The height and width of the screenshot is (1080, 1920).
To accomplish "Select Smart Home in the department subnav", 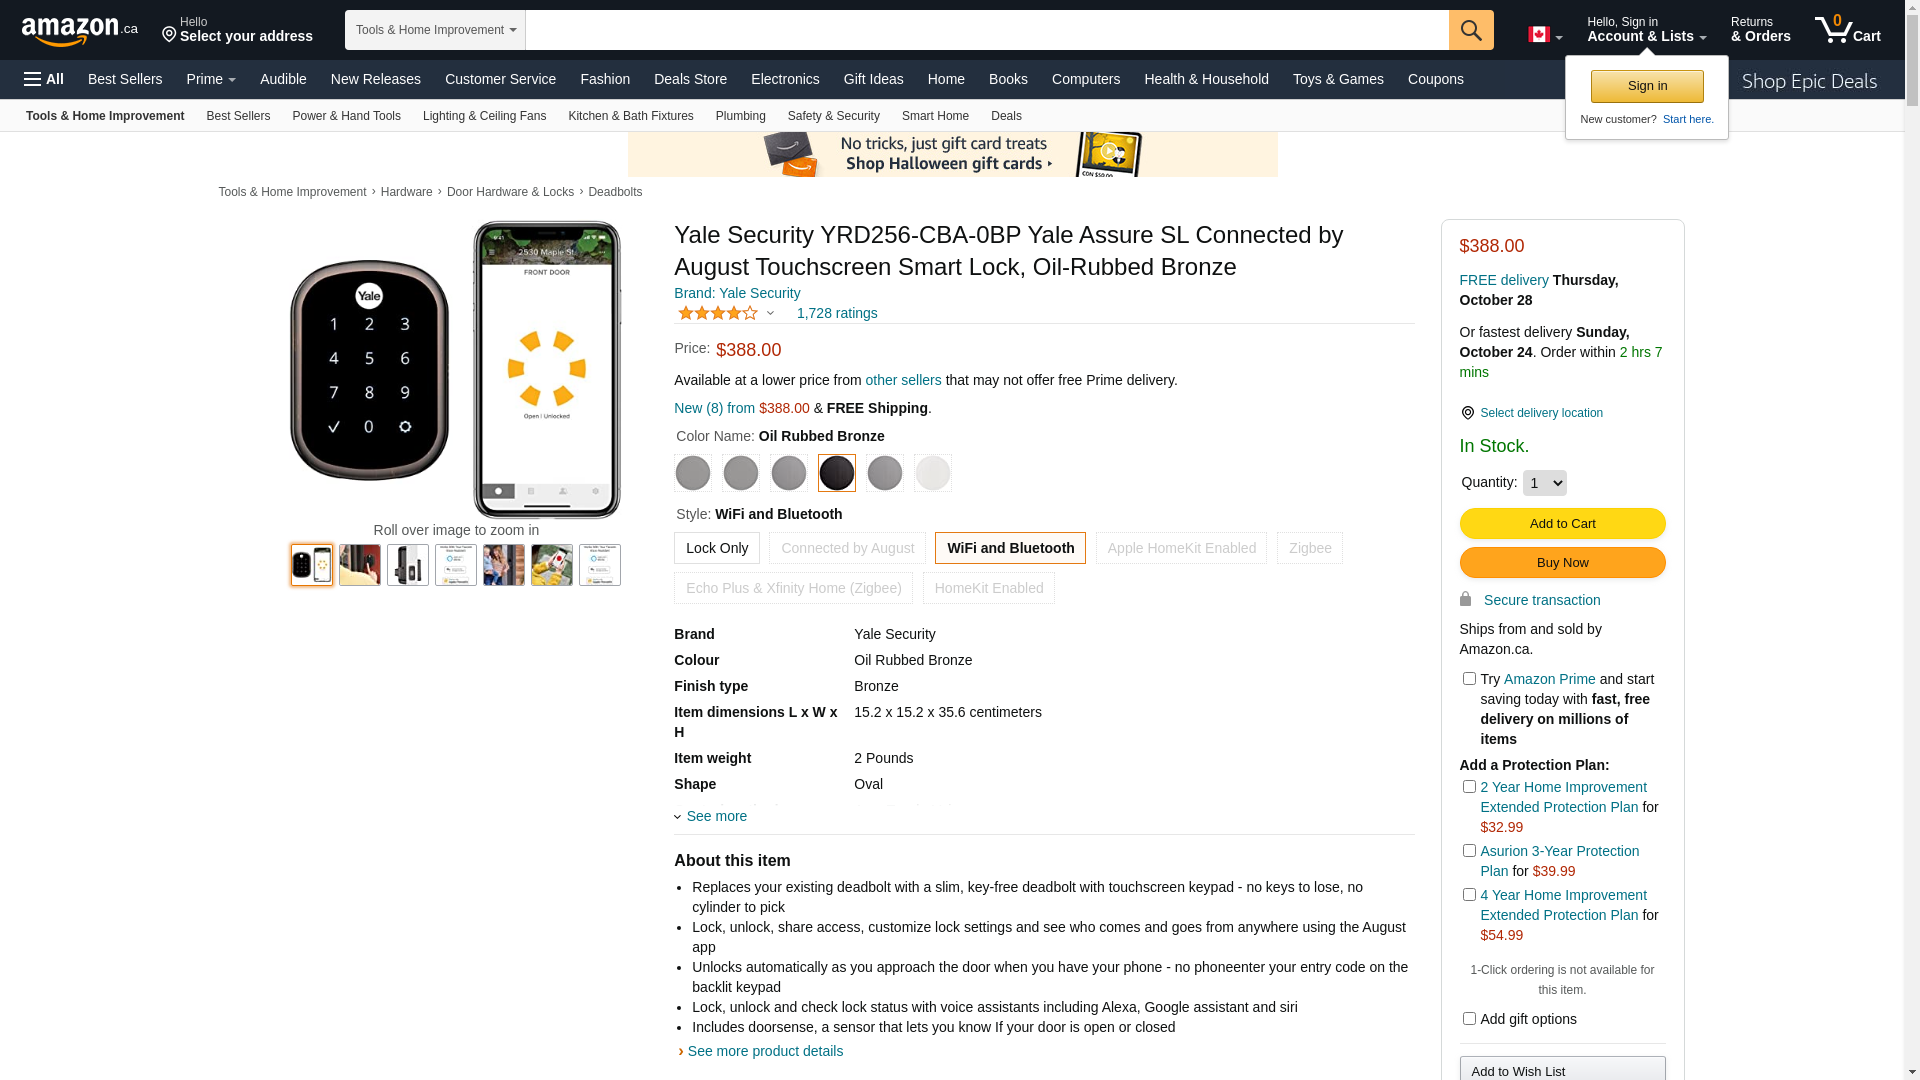I will tap(935, 116).
